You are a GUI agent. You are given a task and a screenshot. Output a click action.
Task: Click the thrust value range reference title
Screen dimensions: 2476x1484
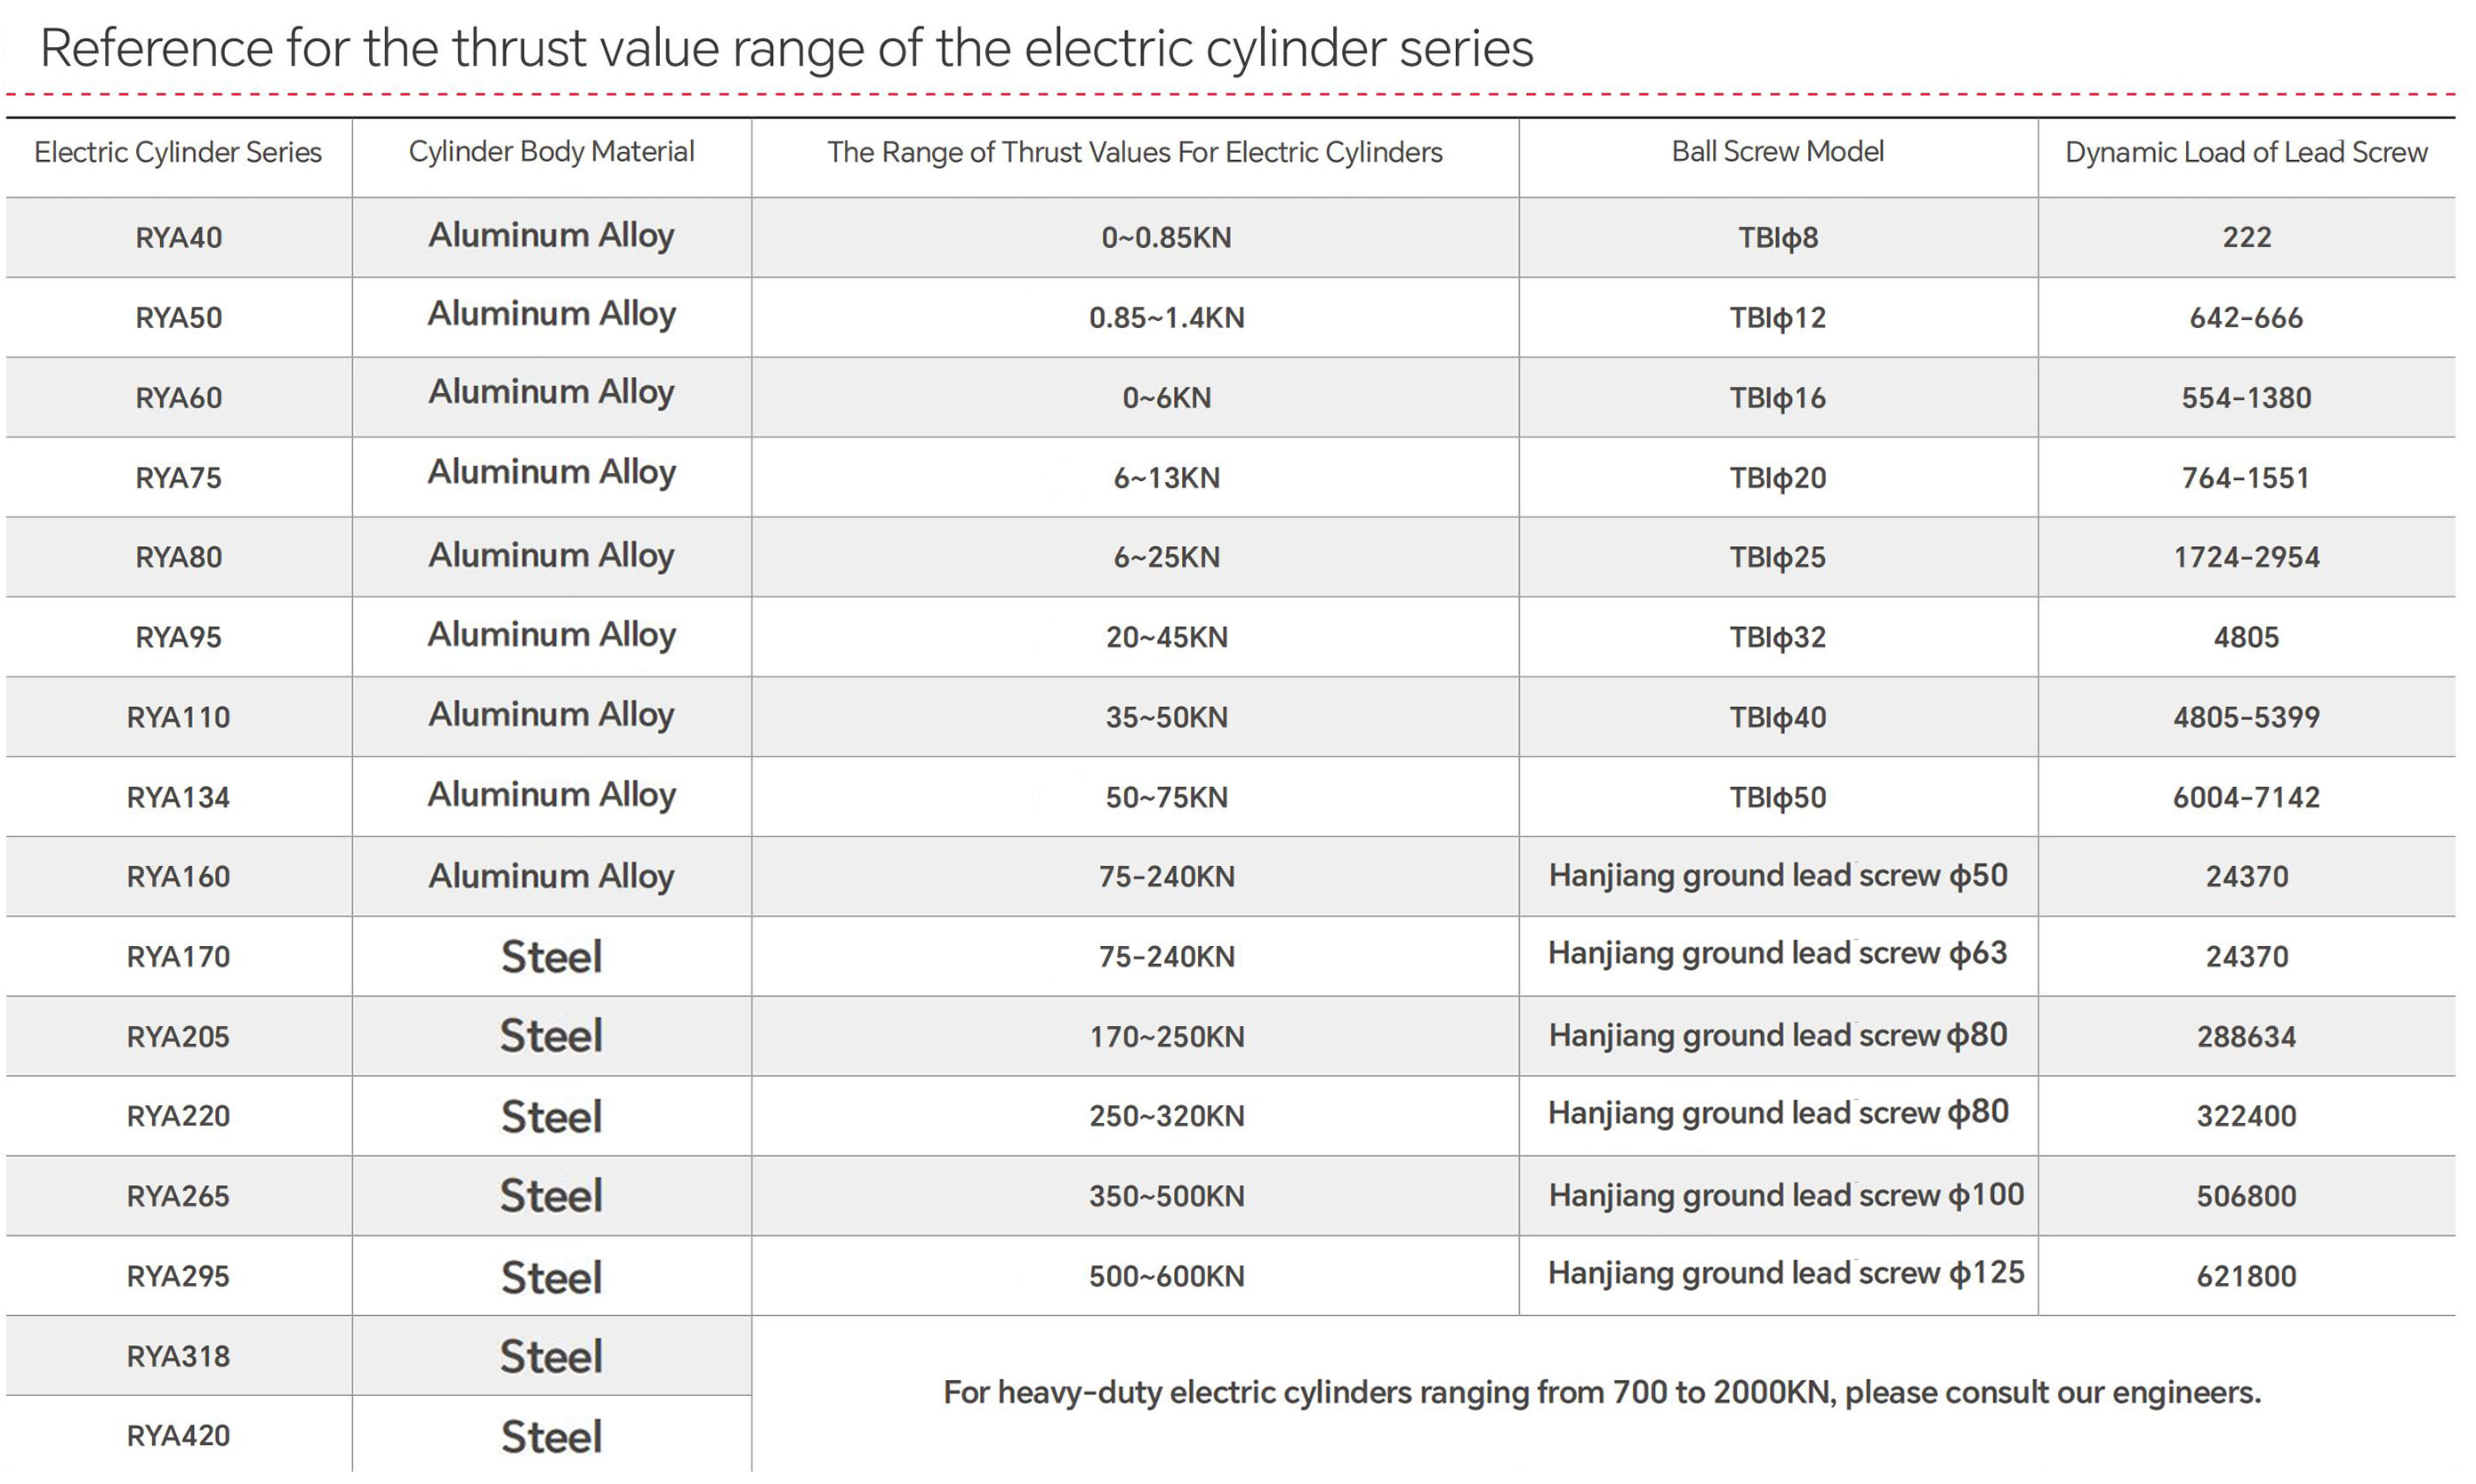tap(786, 48)
